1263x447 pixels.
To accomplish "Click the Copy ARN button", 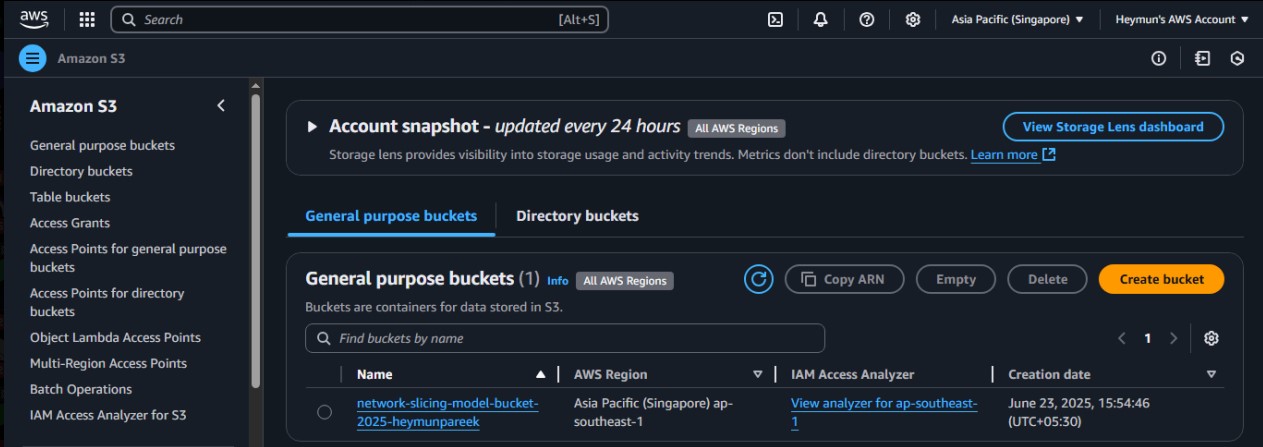I will click(845, 279).
